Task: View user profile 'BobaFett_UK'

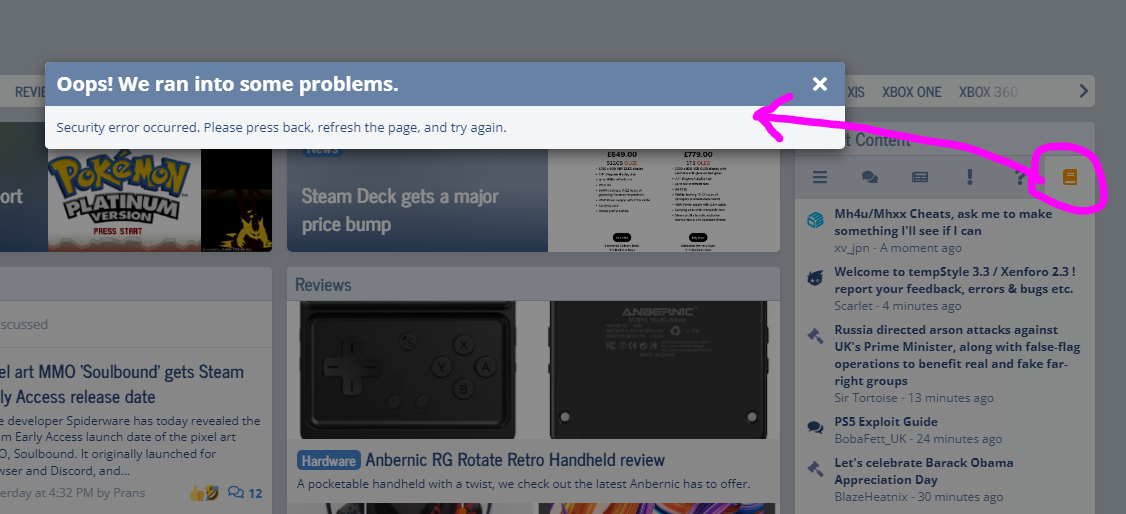Action: [870, 439]
